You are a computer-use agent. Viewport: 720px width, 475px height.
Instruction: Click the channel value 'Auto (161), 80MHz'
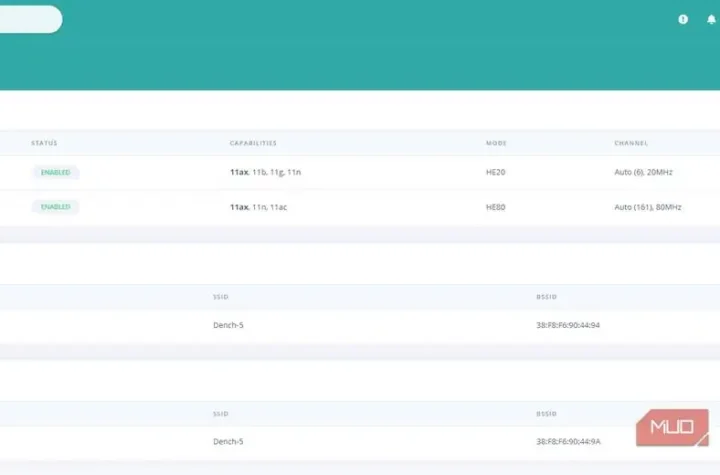pyautogui.click(x=647, y=207)
